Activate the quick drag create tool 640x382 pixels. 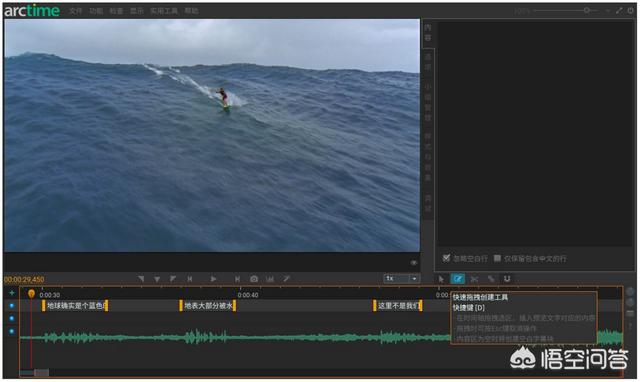click(x=458, y=279)
